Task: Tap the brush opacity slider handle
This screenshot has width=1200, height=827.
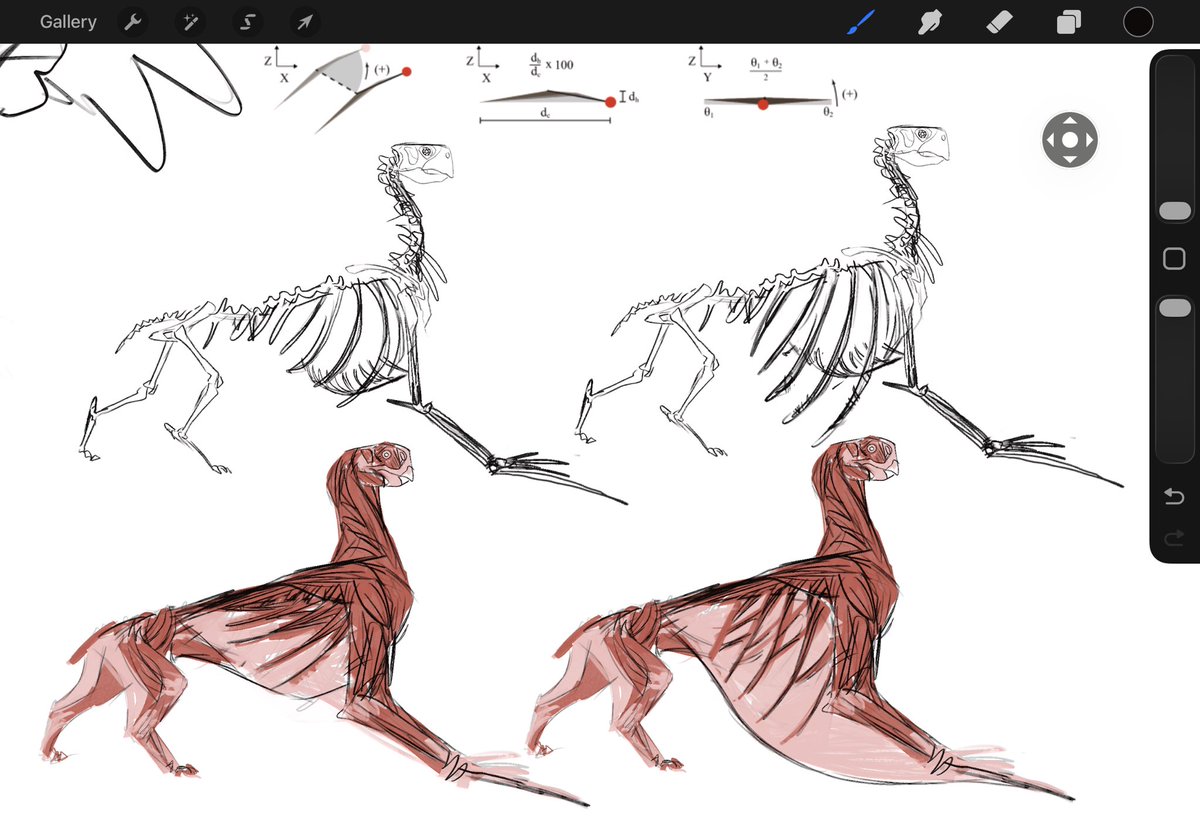Action: pos(1174,308)
